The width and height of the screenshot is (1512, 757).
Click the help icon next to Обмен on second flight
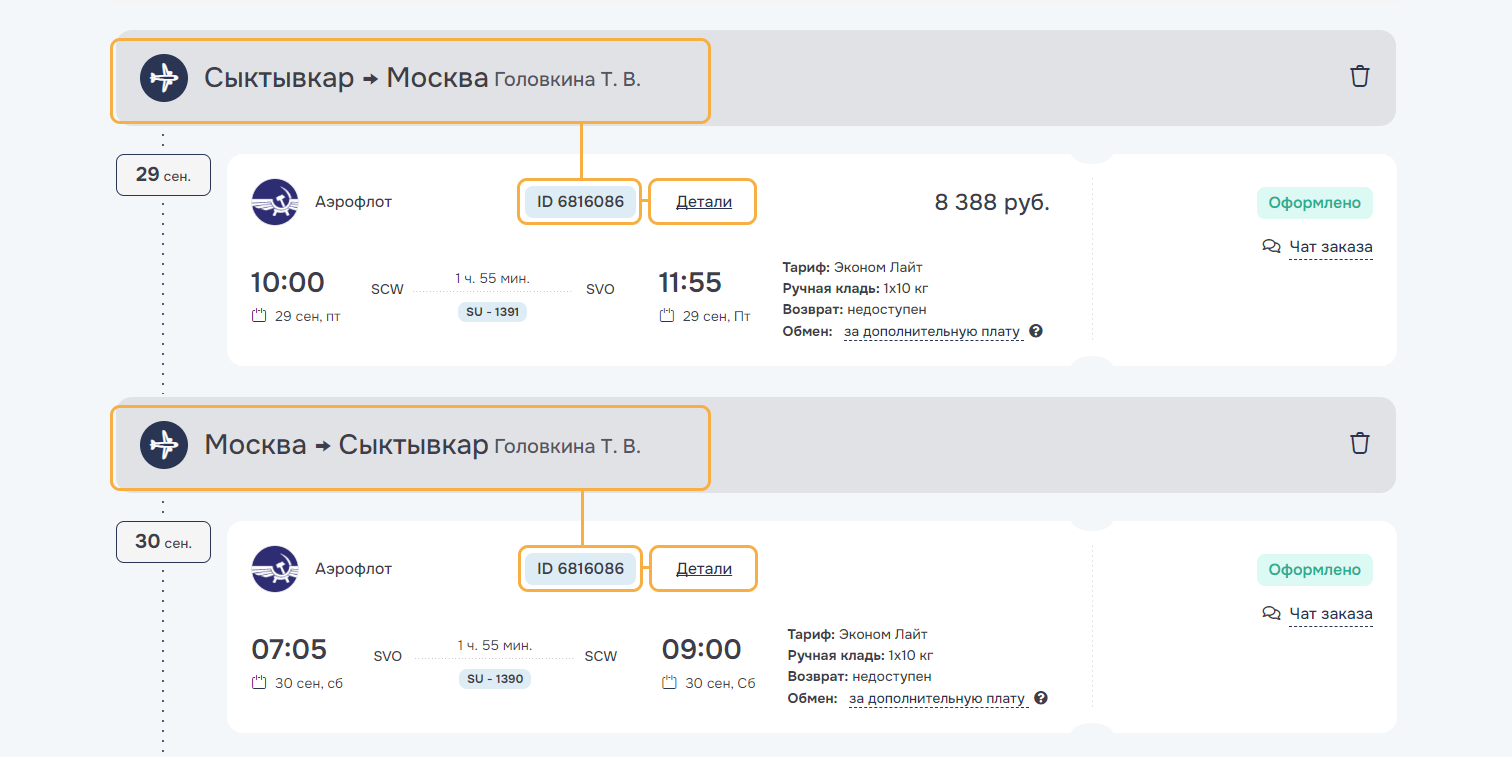[x=1041, y=698]
